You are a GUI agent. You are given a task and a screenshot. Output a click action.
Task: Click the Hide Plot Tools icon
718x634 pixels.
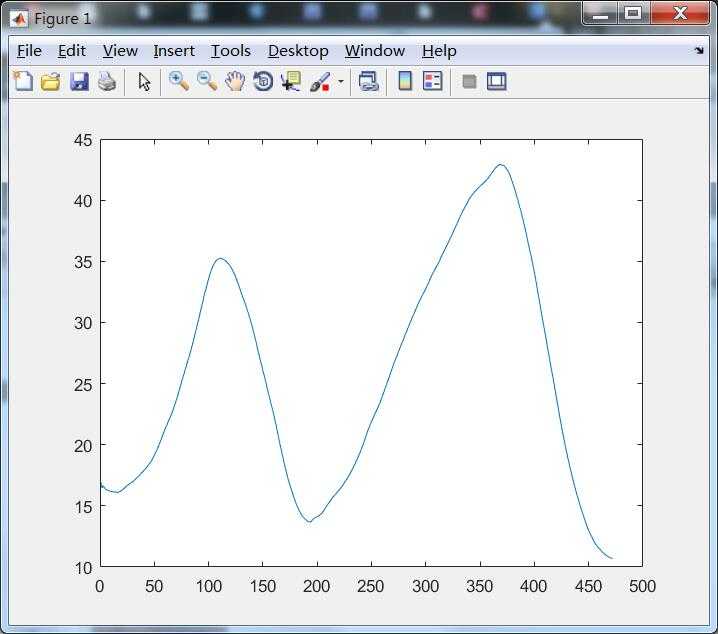(469, 81)
